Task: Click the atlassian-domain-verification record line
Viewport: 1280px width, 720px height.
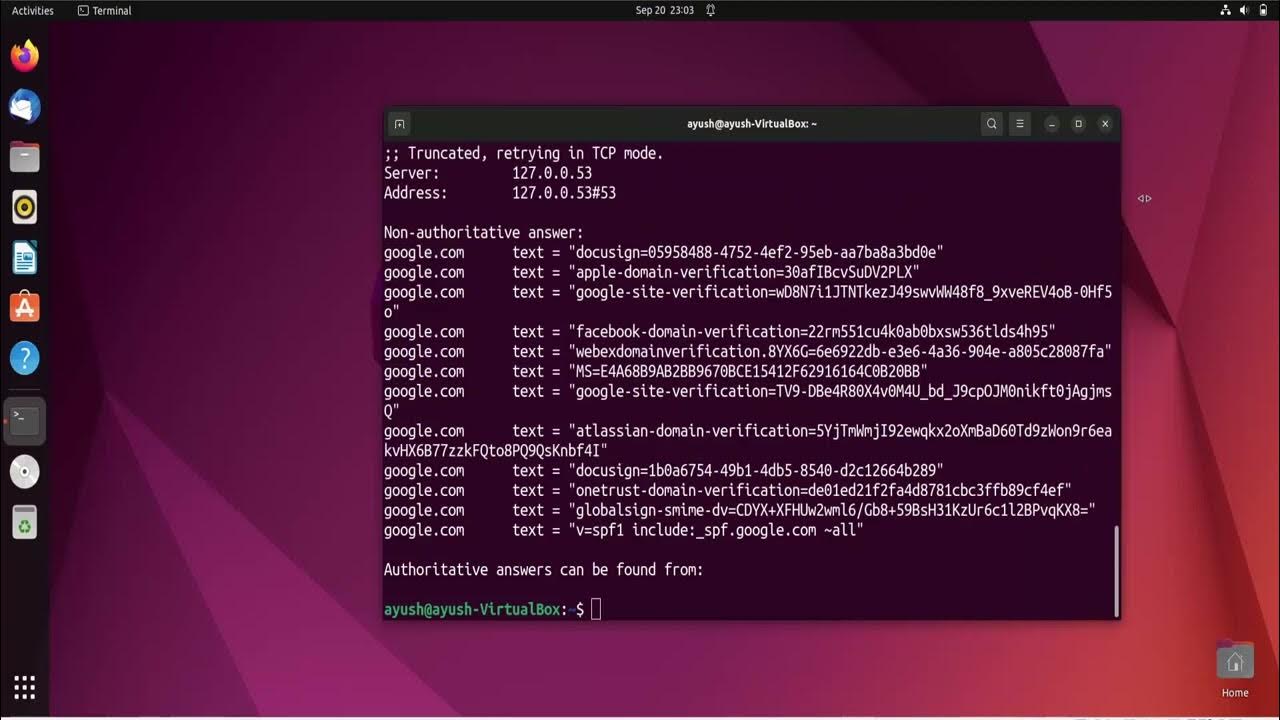Action: pyautogui.click(x=748, y=441)
